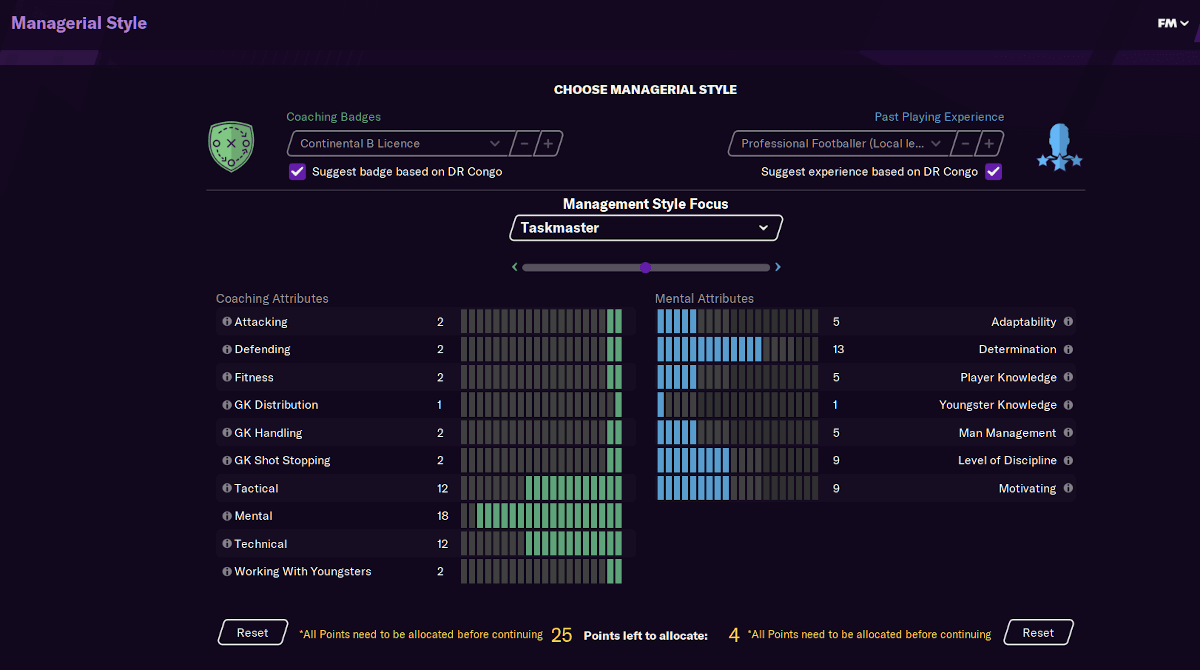This screenshot has height=670, width=1200.
Task: Click the Technical attribute bar
Action: [541, 544]
